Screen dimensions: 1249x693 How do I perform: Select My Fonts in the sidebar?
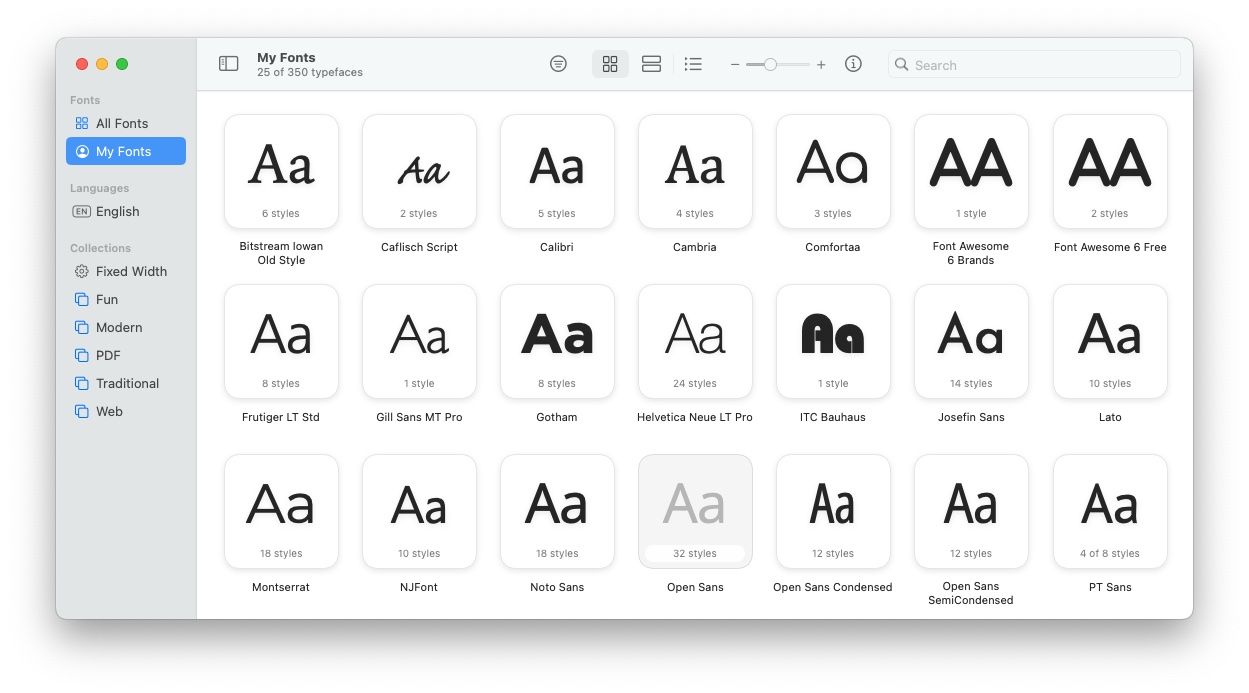(126, 151)
